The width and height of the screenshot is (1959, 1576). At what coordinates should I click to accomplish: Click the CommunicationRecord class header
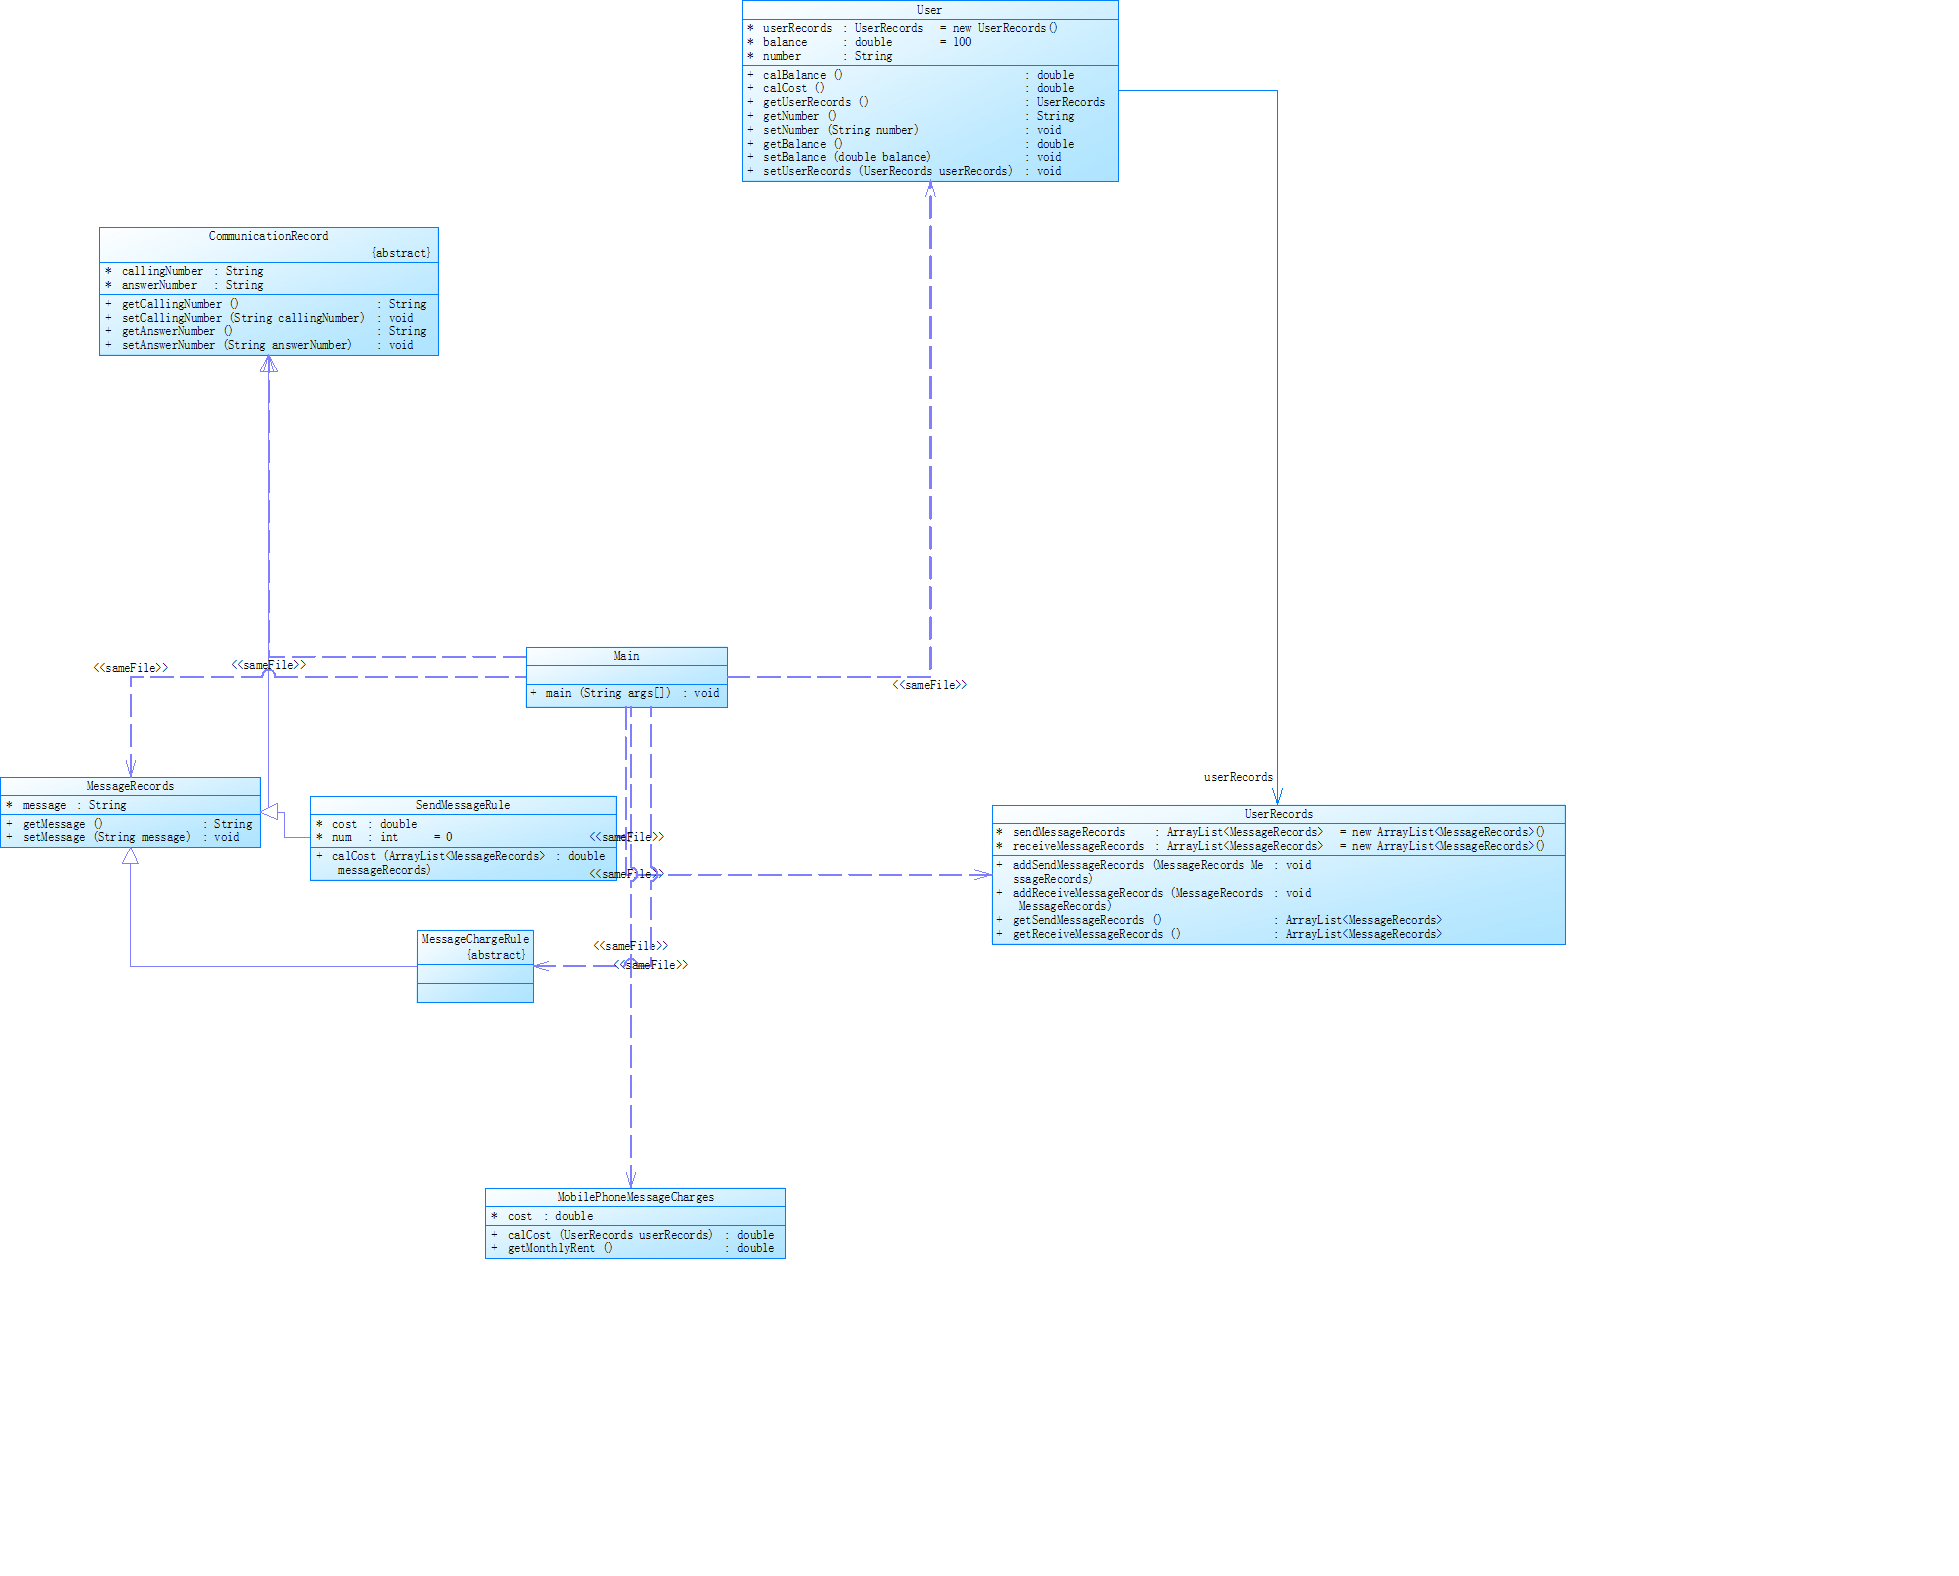268,237
